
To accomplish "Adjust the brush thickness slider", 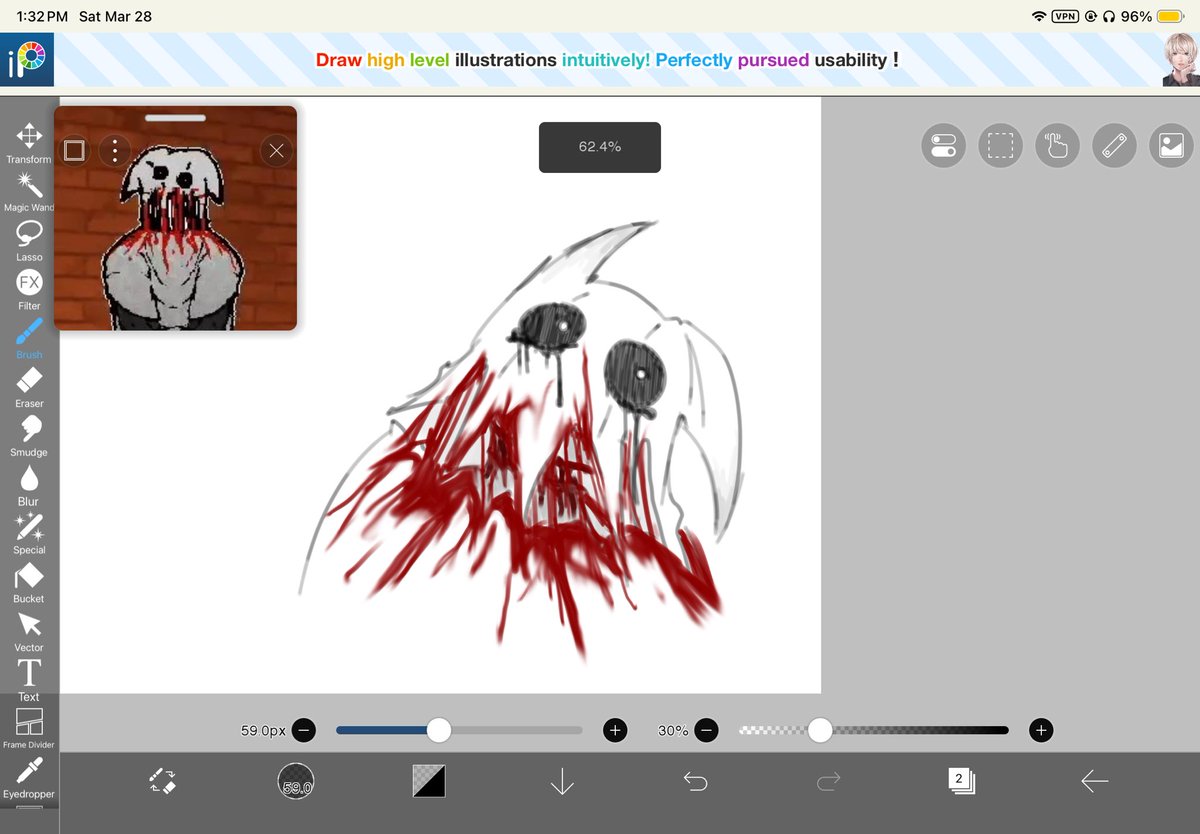I will click(x=459, y=730).
